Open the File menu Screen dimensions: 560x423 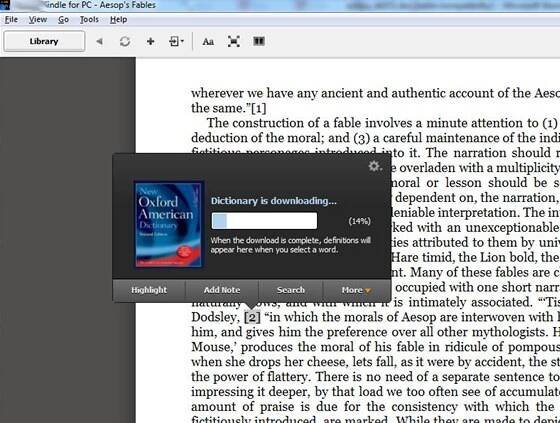tap(11, 20)
